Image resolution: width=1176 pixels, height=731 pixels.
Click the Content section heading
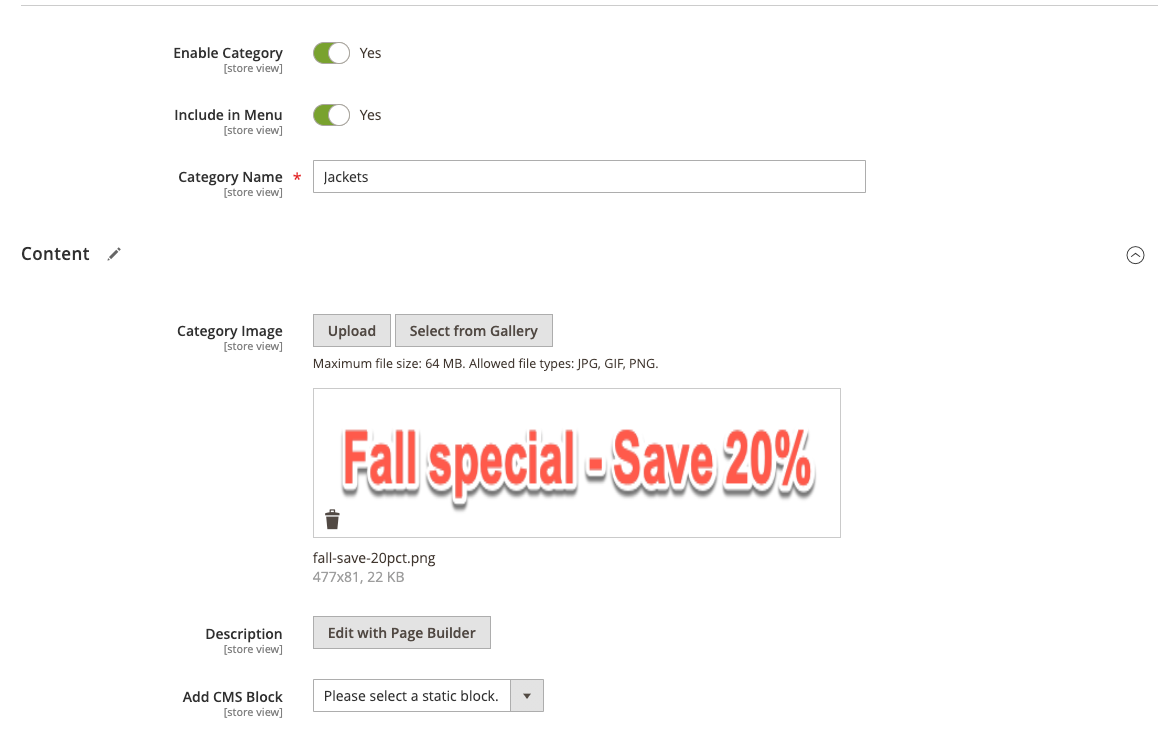[x=56, y=254]
